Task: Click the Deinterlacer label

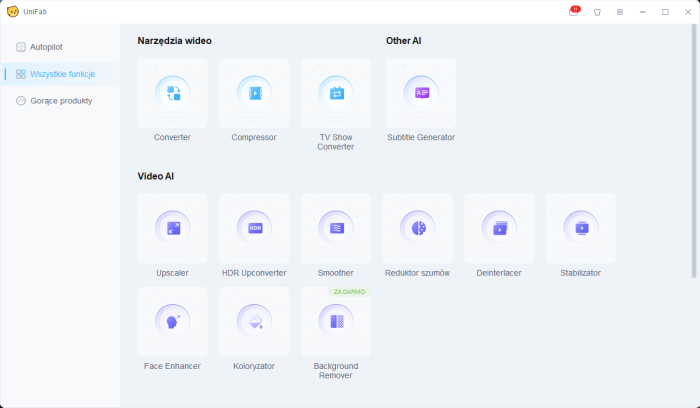Action: pos(499,273)
